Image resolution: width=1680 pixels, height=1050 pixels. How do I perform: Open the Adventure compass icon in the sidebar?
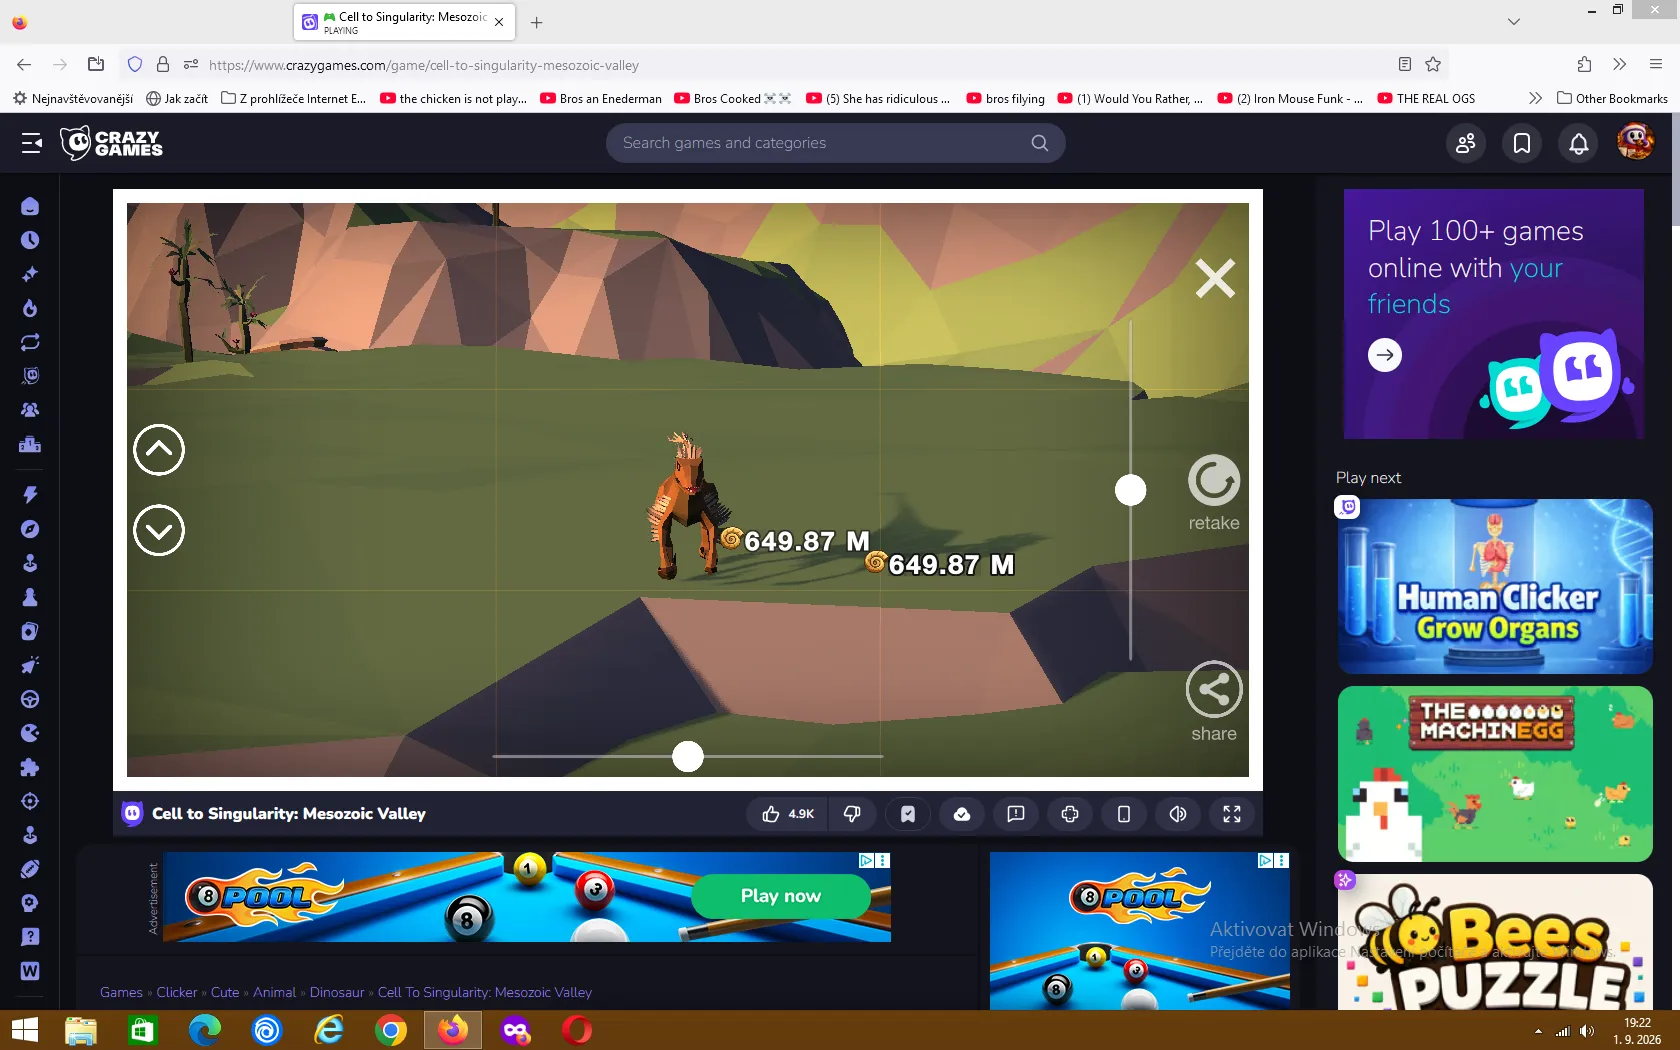30,529
